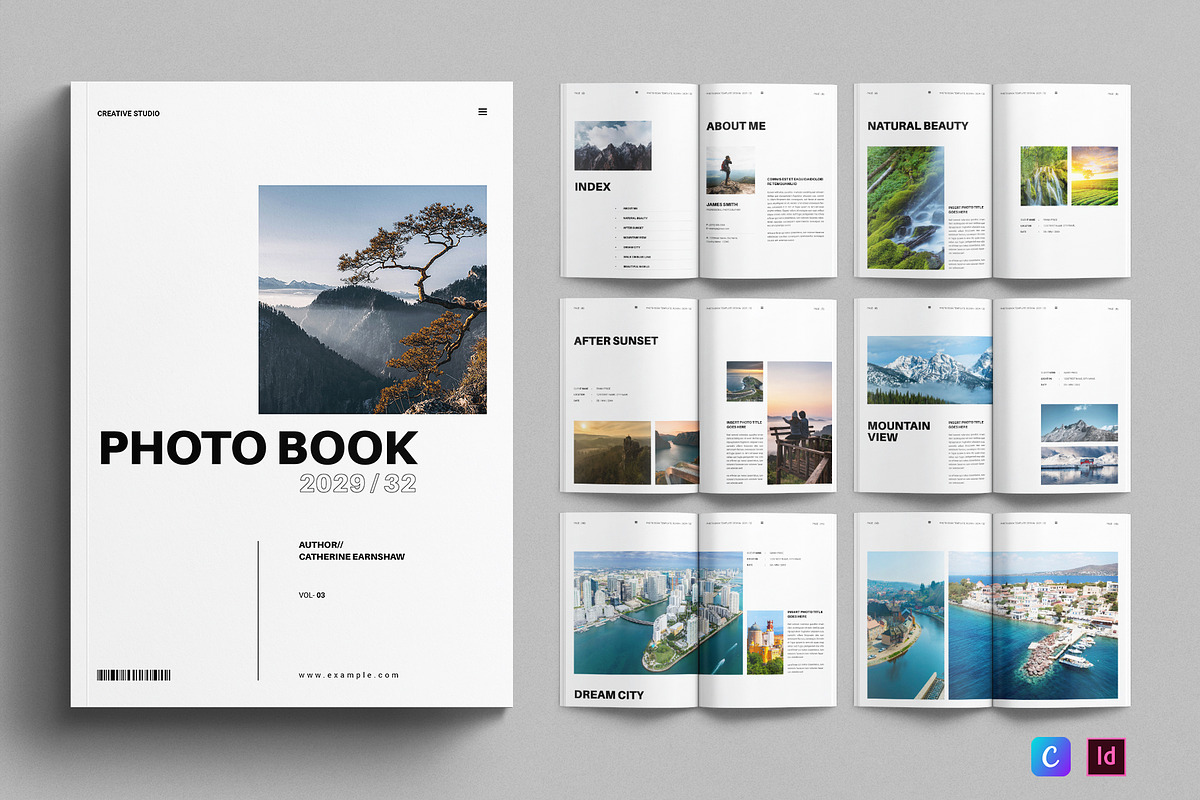Click the small waterfall photo beside sunset field
The image size is (1200, 800).
pos(1043,177)
